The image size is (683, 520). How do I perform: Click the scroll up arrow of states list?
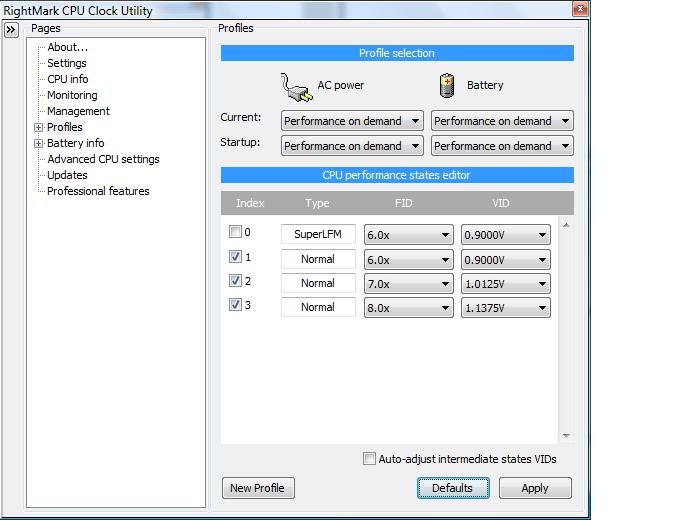[x=566, y=225]
